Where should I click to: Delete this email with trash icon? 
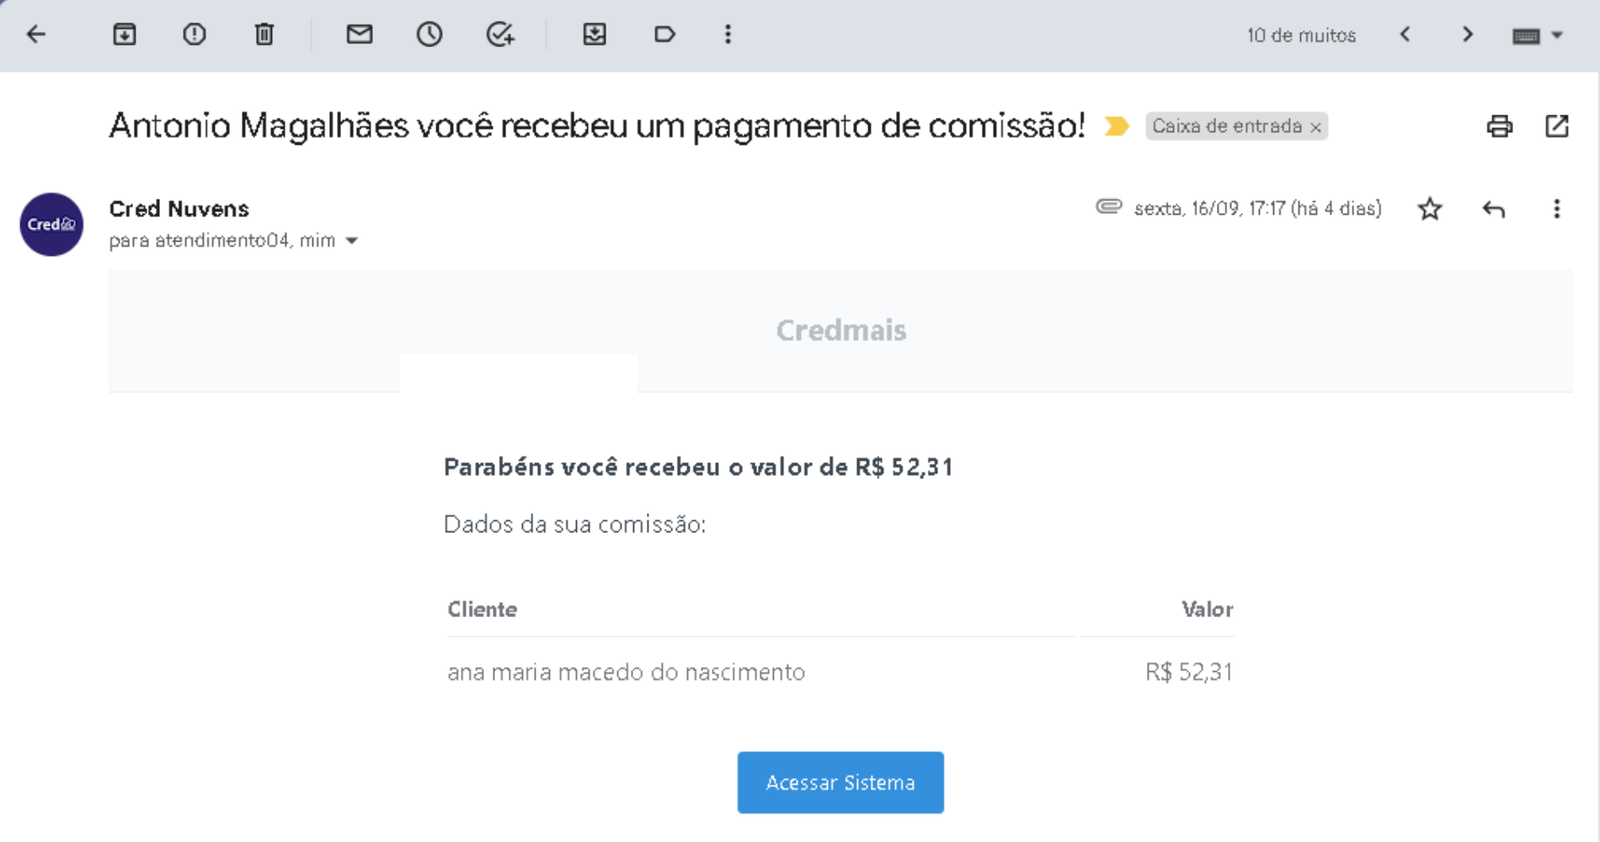click(x=264, y=35)
